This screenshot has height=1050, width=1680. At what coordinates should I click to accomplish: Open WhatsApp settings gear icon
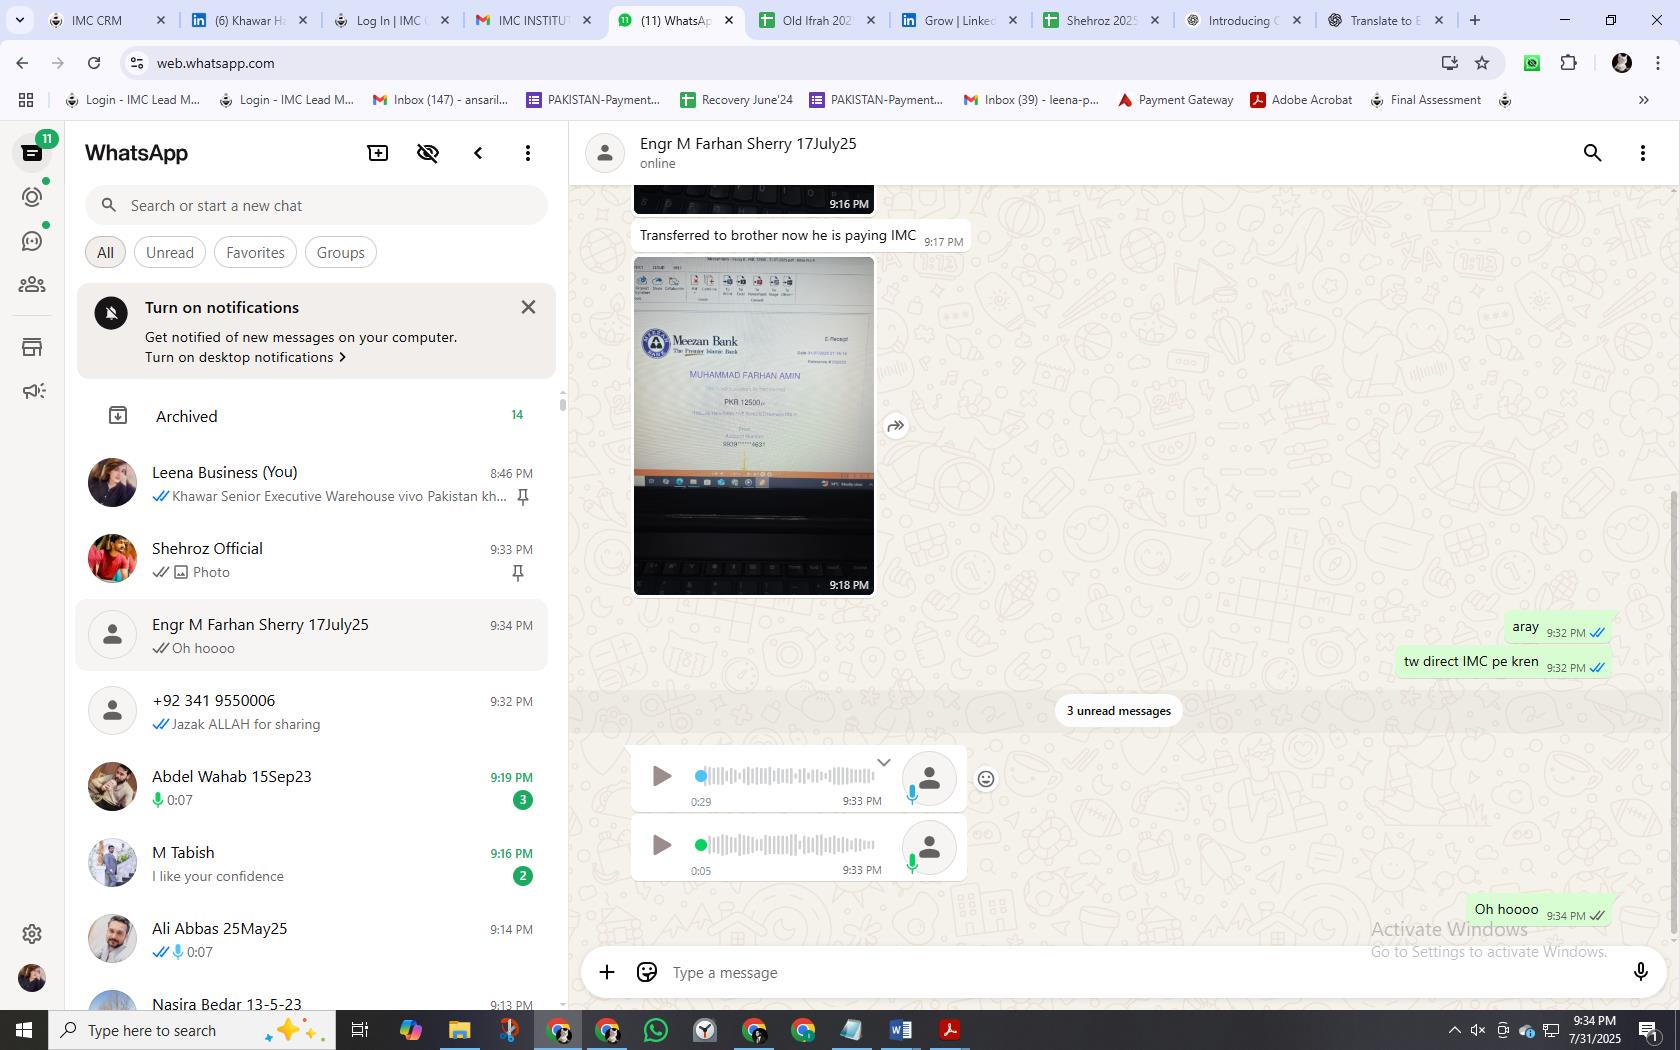click(32, 933)
